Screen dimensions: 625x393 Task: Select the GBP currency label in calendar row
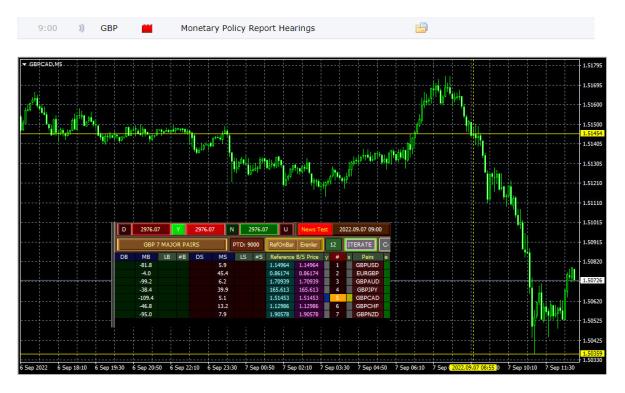pos(109,28)
